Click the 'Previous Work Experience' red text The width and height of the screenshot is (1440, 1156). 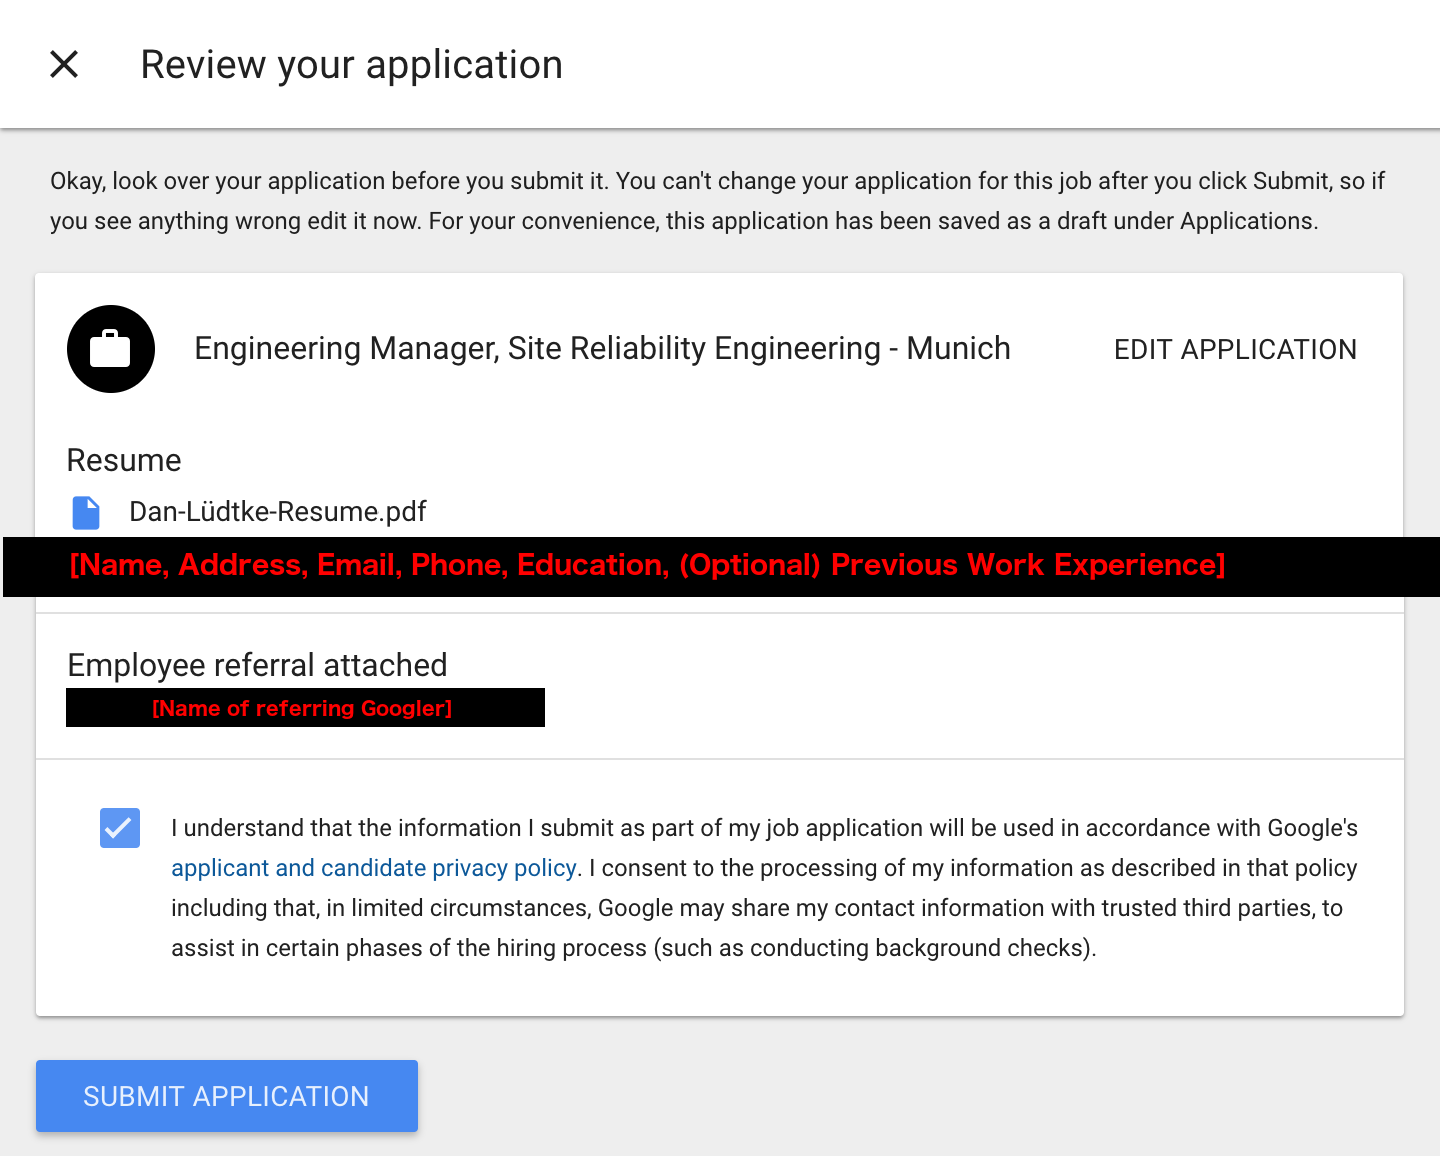pyautogui.click(x=1027, y=566)
